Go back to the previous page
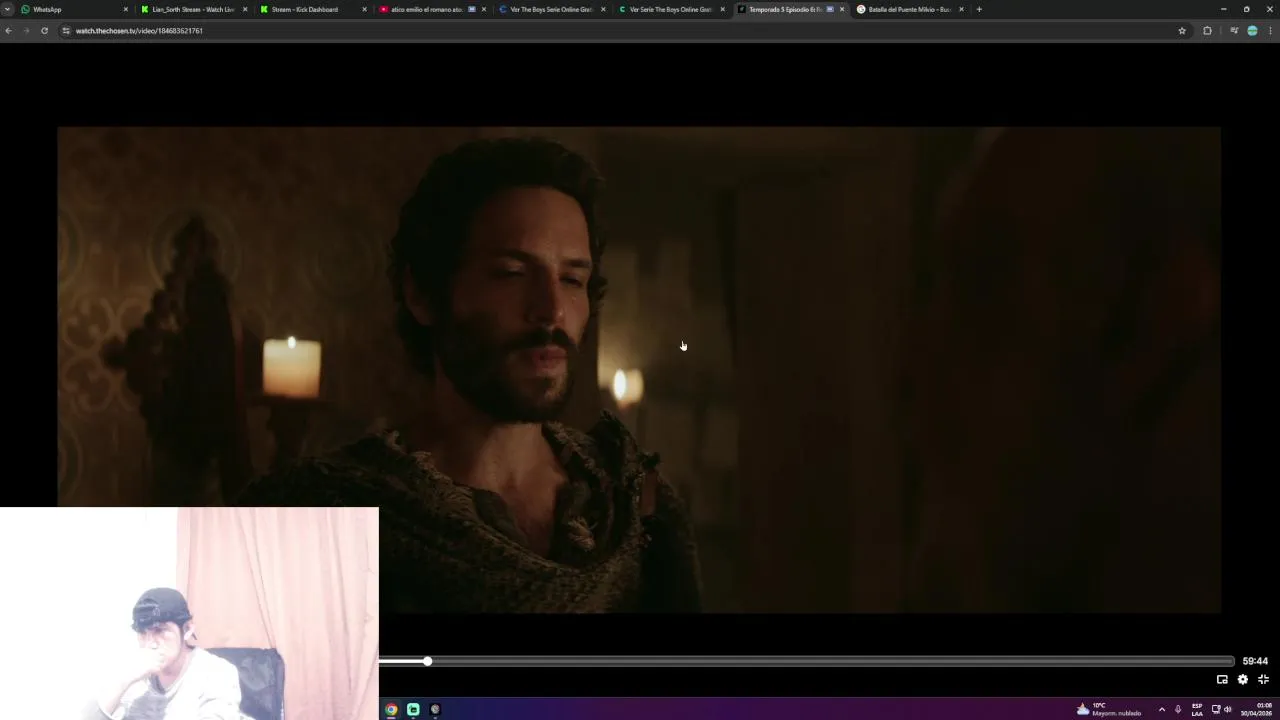Image resolution: width=1280 pixels, height=720 pixels. [x=8, y=31]
